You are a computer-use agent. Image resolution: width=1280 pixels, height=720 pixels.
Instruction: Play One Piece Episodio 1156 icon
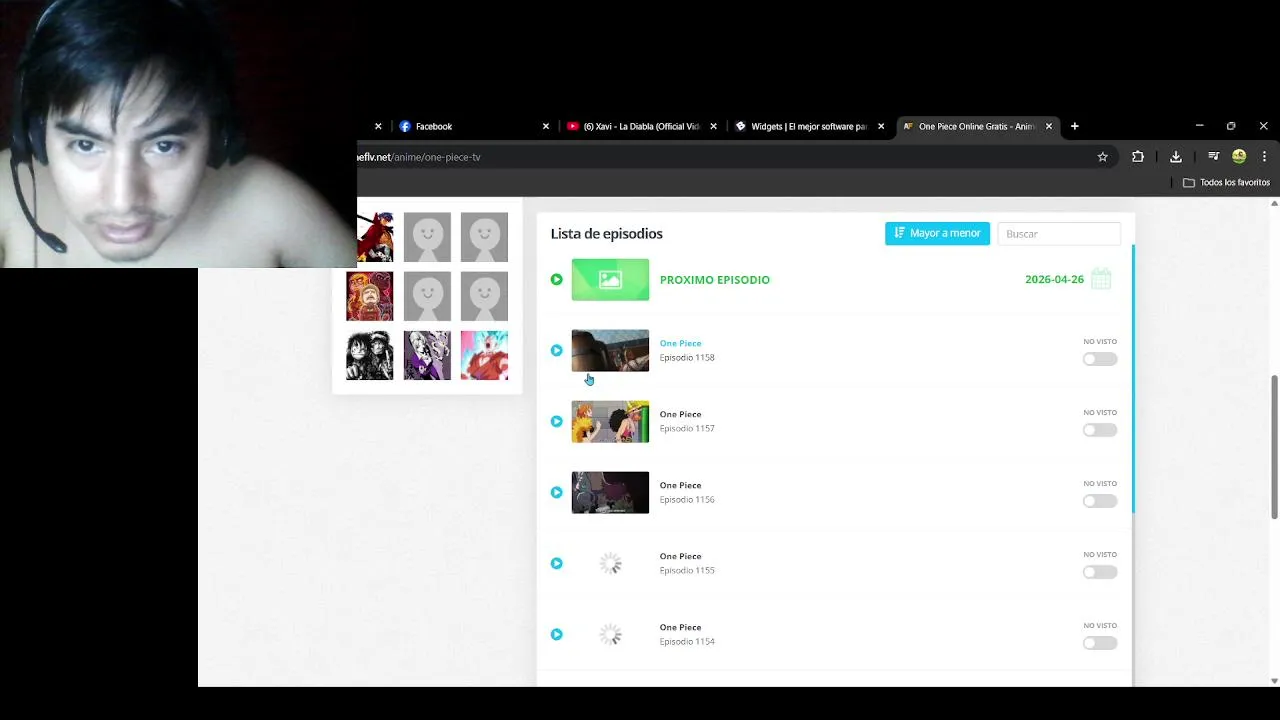coord(557,492)
